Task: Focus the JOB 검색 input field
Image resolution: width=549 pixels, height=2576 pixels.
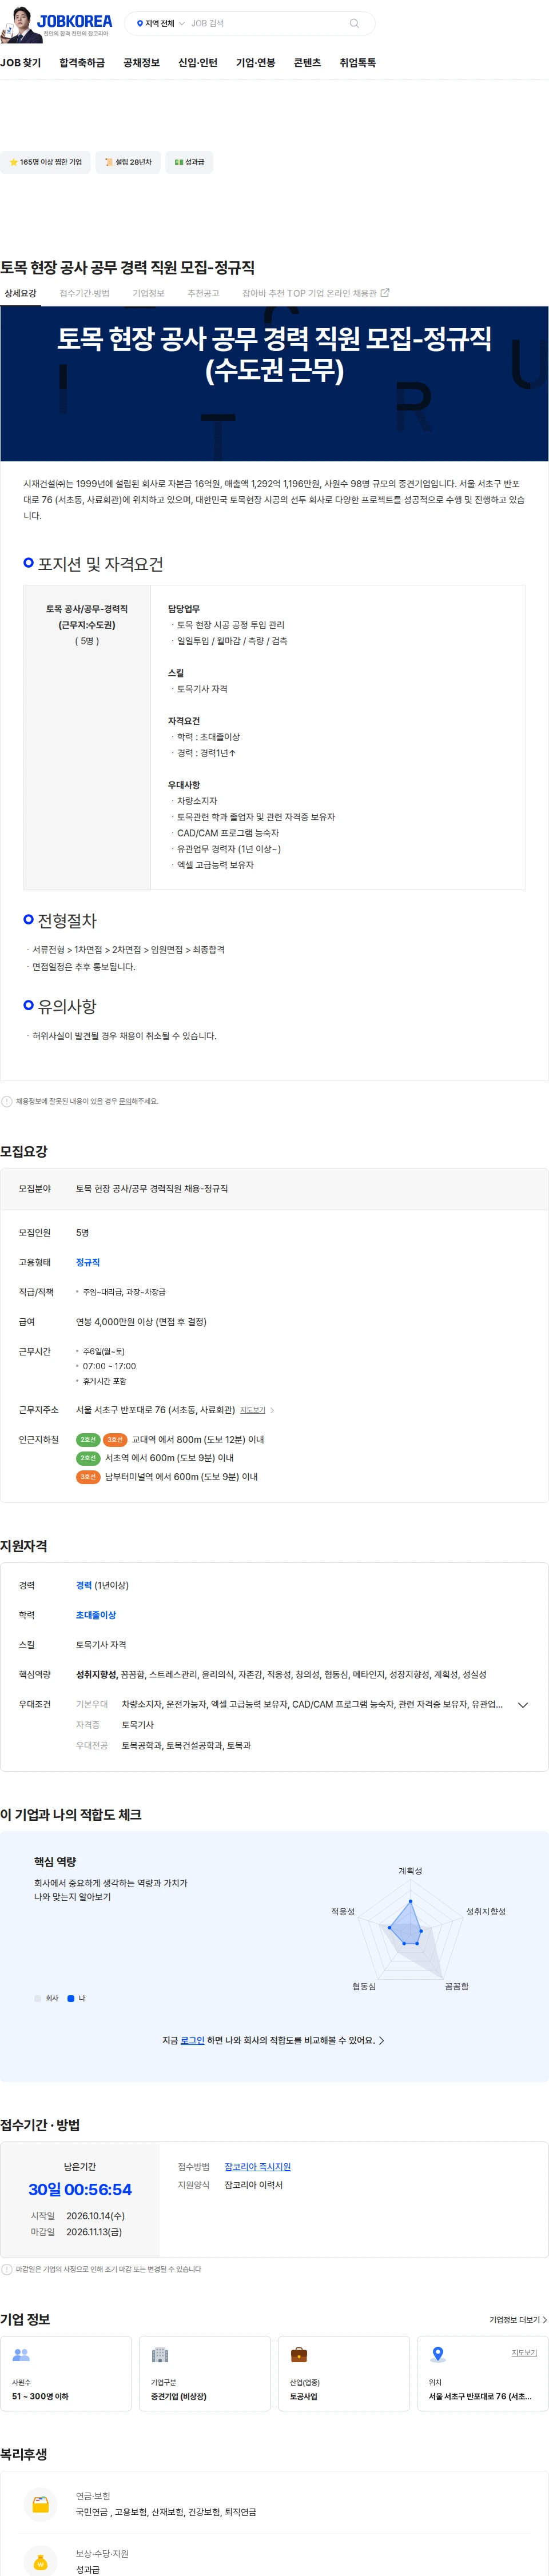Action: pyautogui.click(x=265, y=23)
